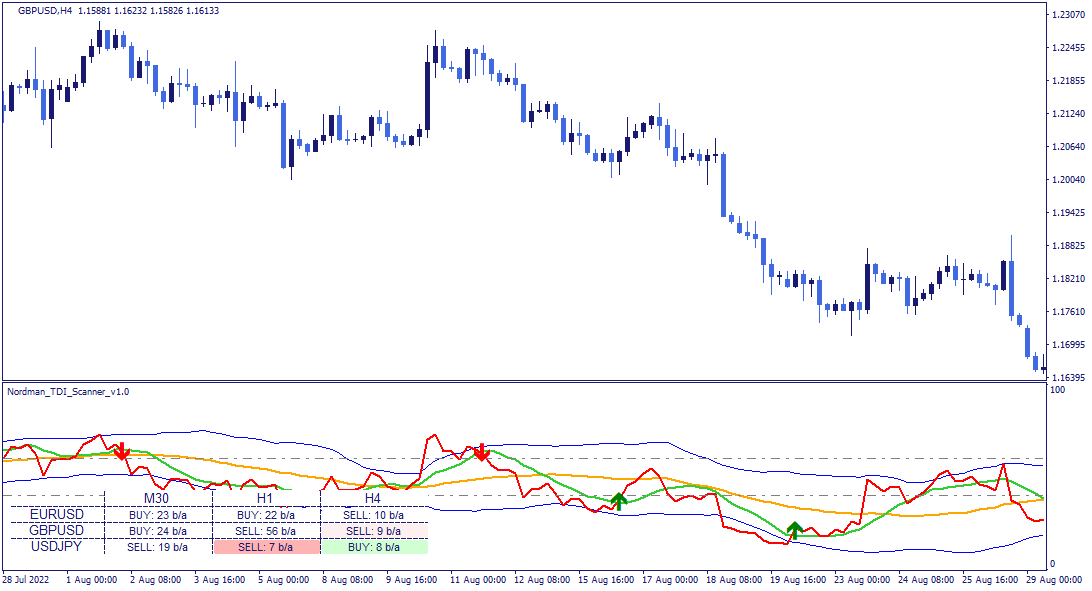Click the '17 Aug 00:00' time label
1092x591 pixels.
pos(670,579)
